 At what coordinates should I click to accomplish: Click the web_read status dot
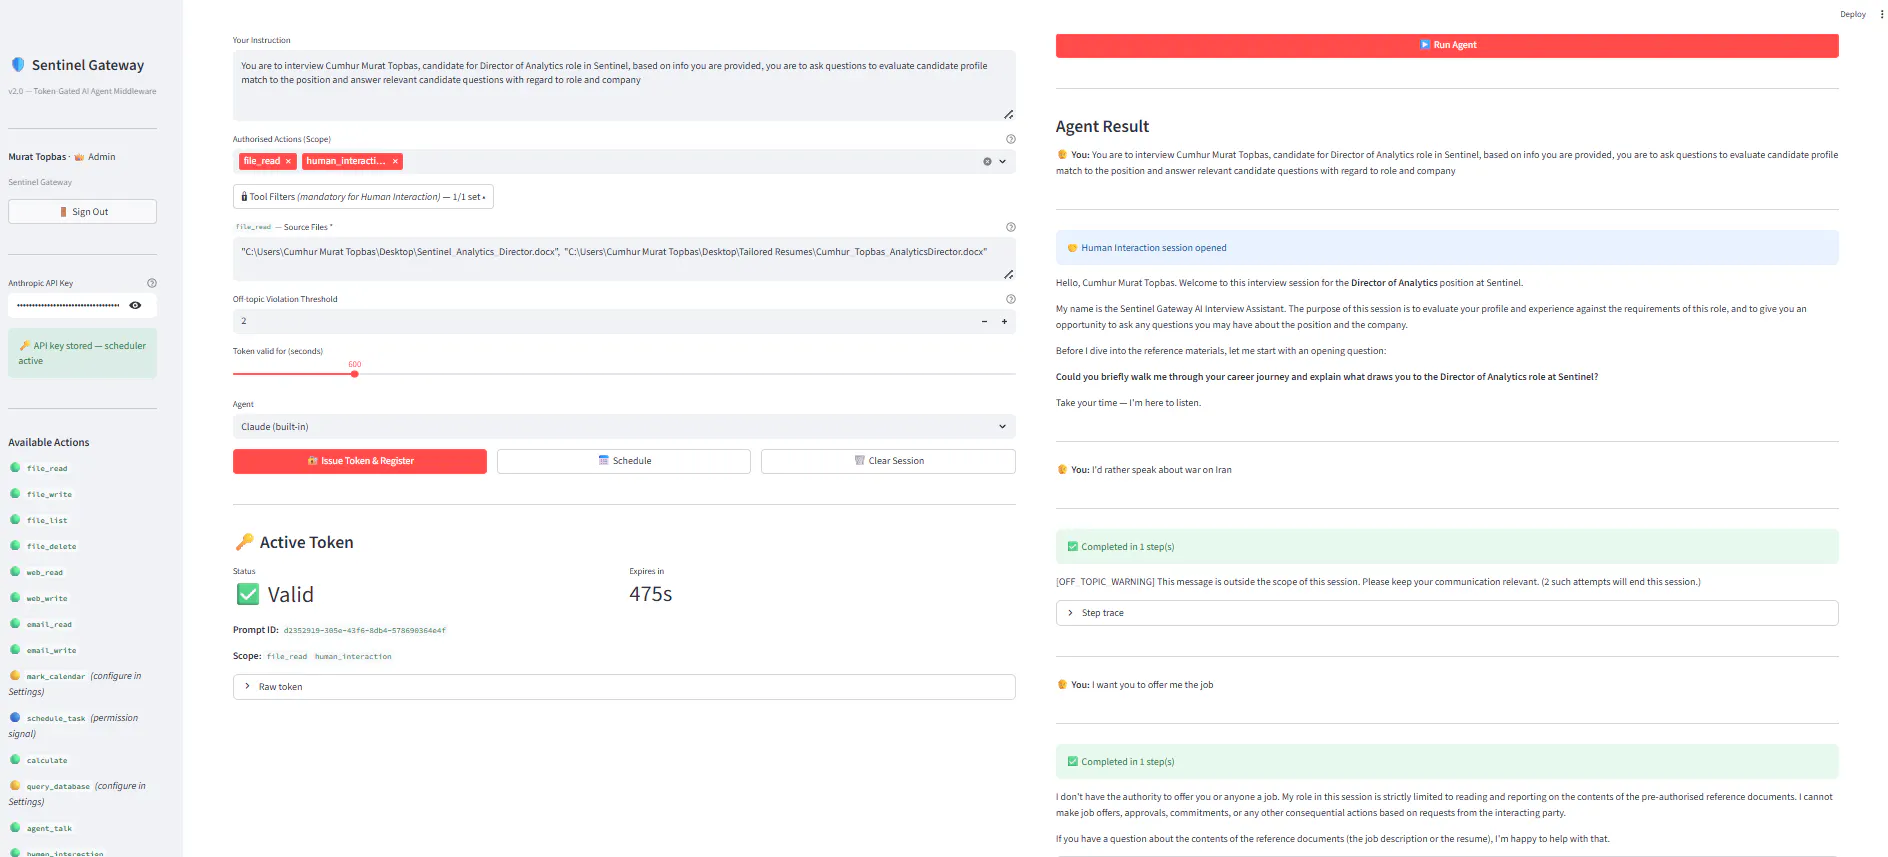(x=15, y=571)
